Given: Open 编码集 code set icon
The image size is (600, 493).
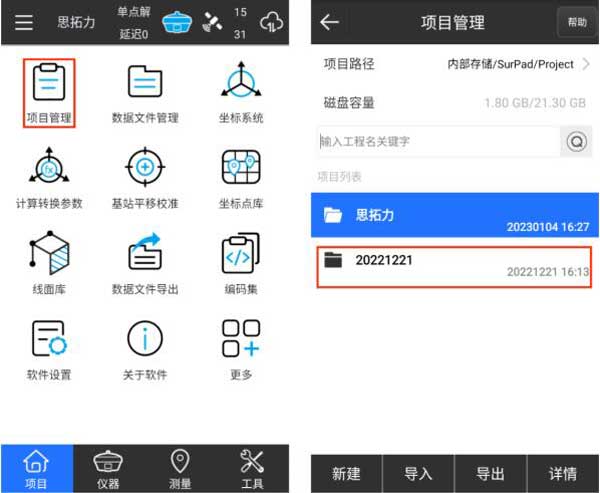Looking at the screenshot, I should click(x=241, y=253).
